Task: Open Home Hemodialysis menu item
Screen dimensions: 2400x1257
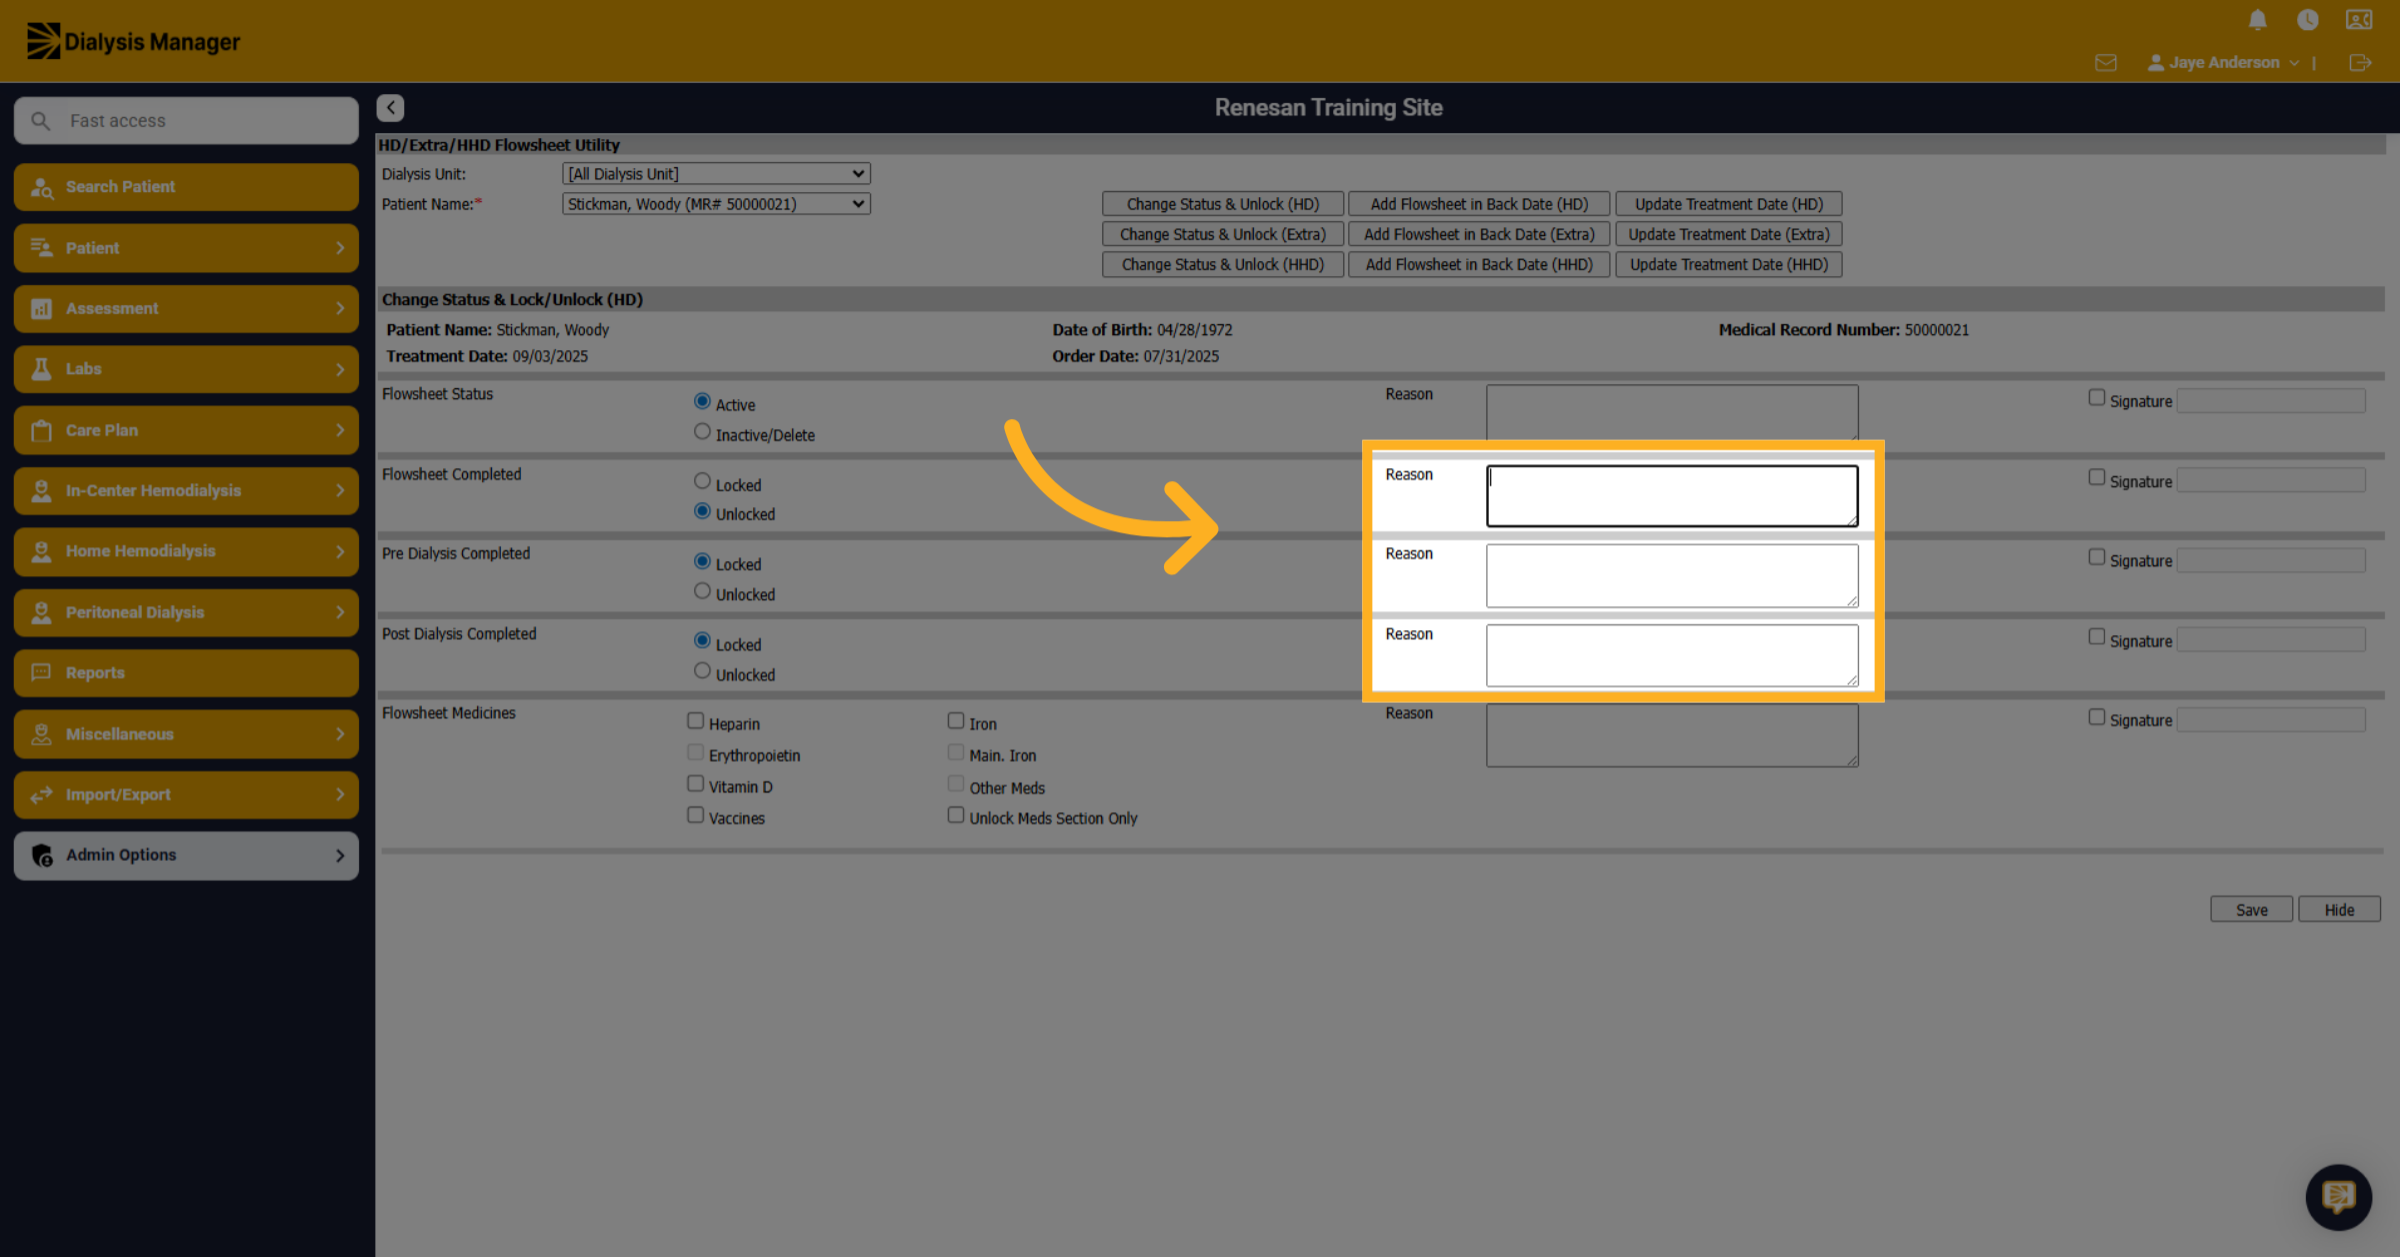Action: point(186,552)
